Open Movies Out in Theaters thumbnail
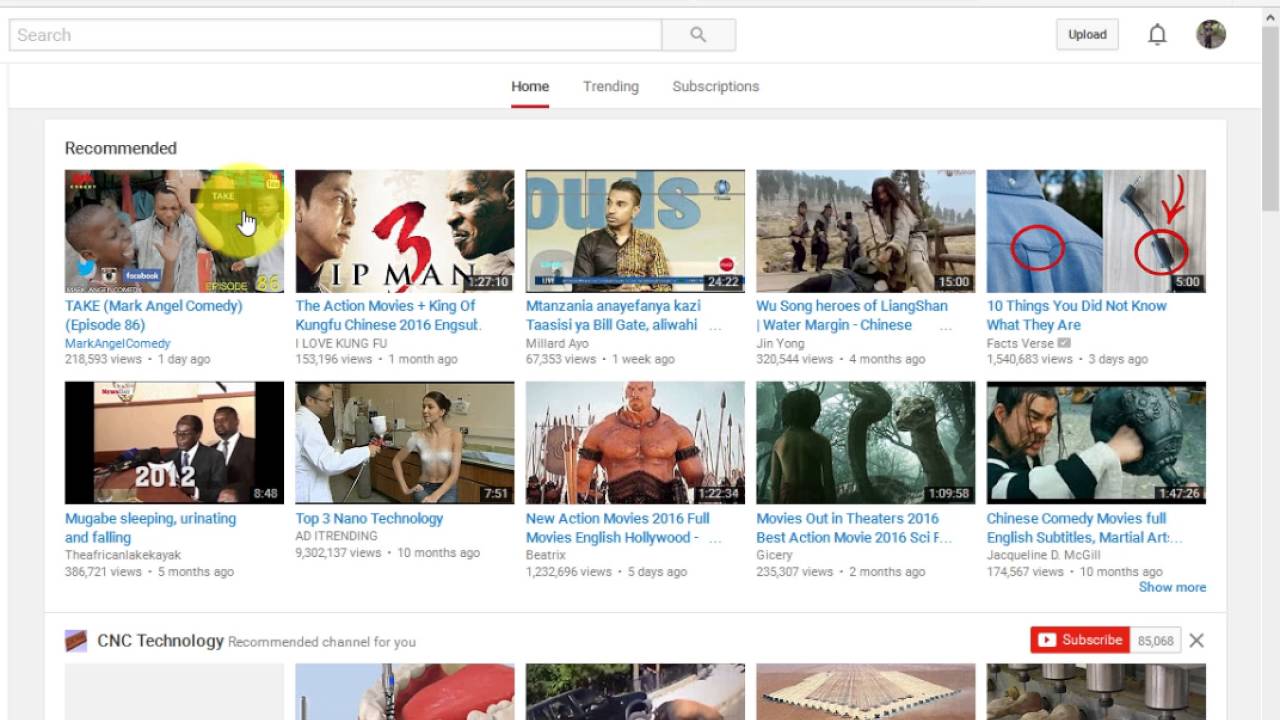This screenshot has width=1280, height=720. pyautogui.click(x=866, y=442)
